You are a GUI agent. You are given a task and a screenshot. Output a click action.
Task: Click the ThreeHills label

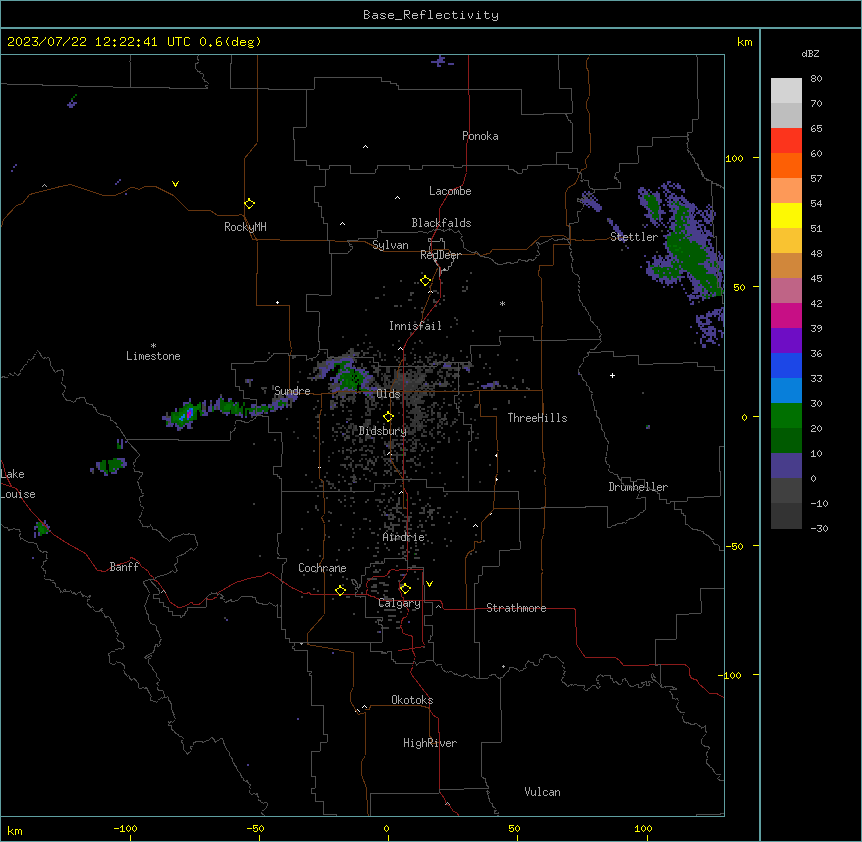[x=537, y=418]
